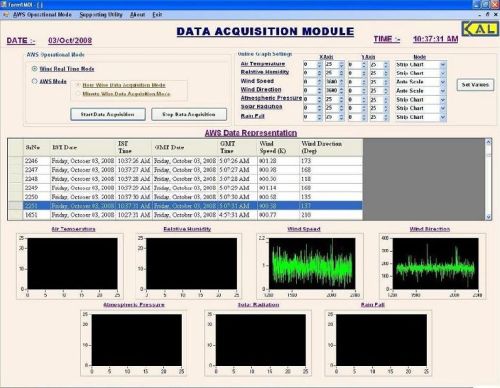500x388 pixels.
Task: Click Wind Direction X-axis maximum field
Action: (332, 91)
